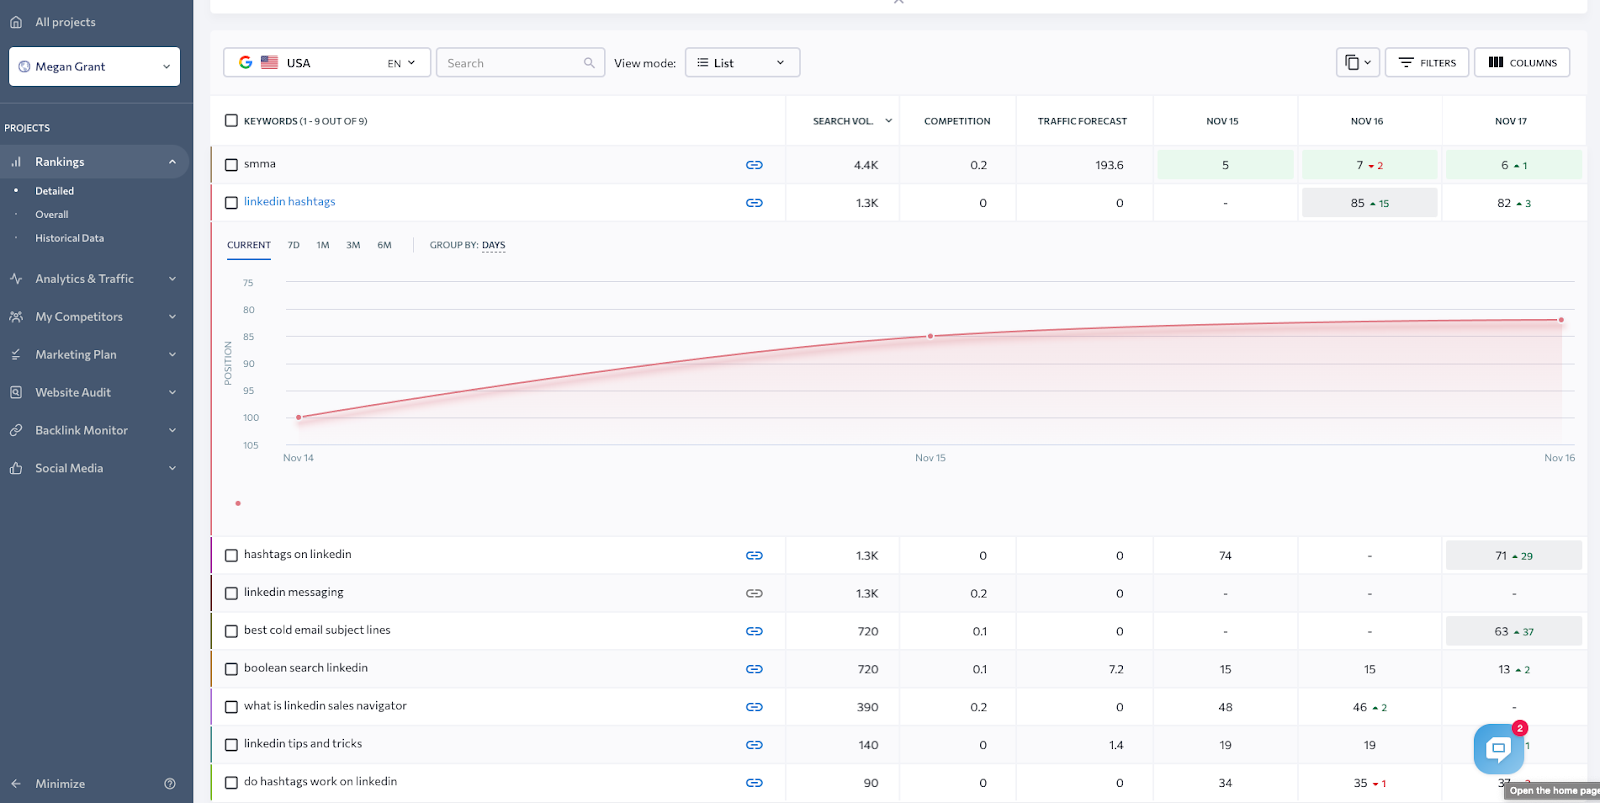Open the EN language dropdown
The width and height of the screenshot is (1600, 803).
[401, 63]
